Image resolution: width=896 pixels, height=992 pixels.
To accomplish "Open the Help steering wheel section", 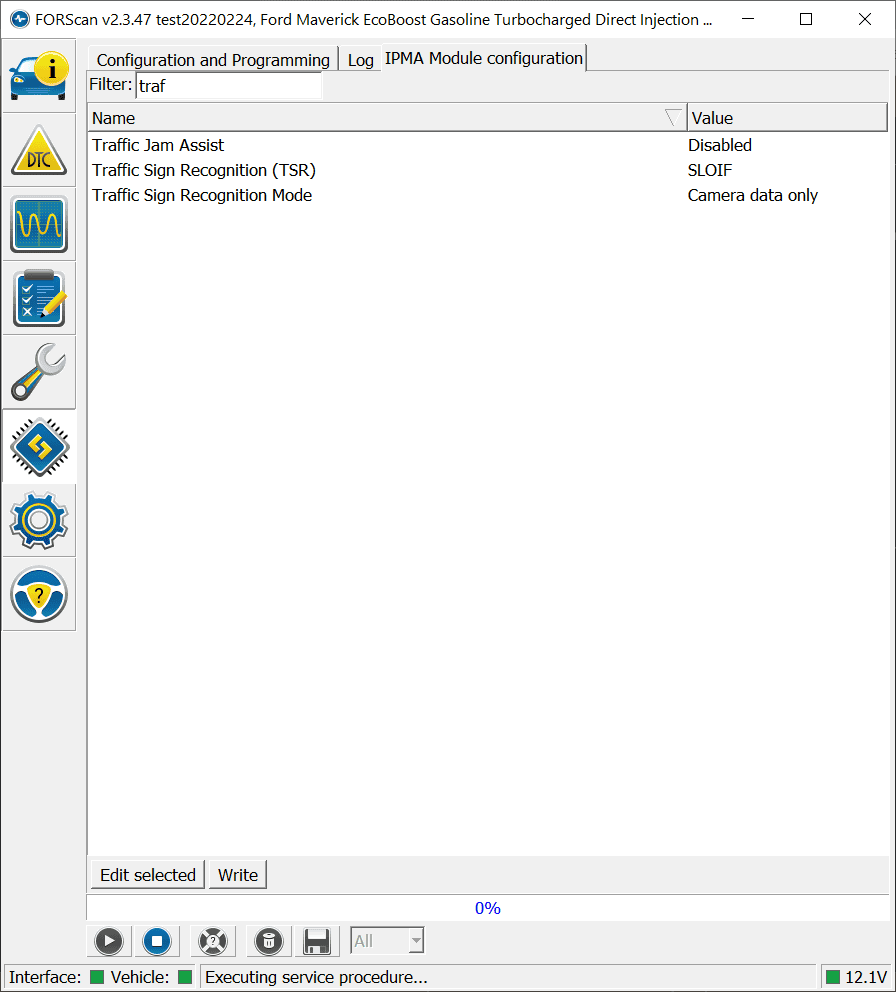I will (39, 595).
